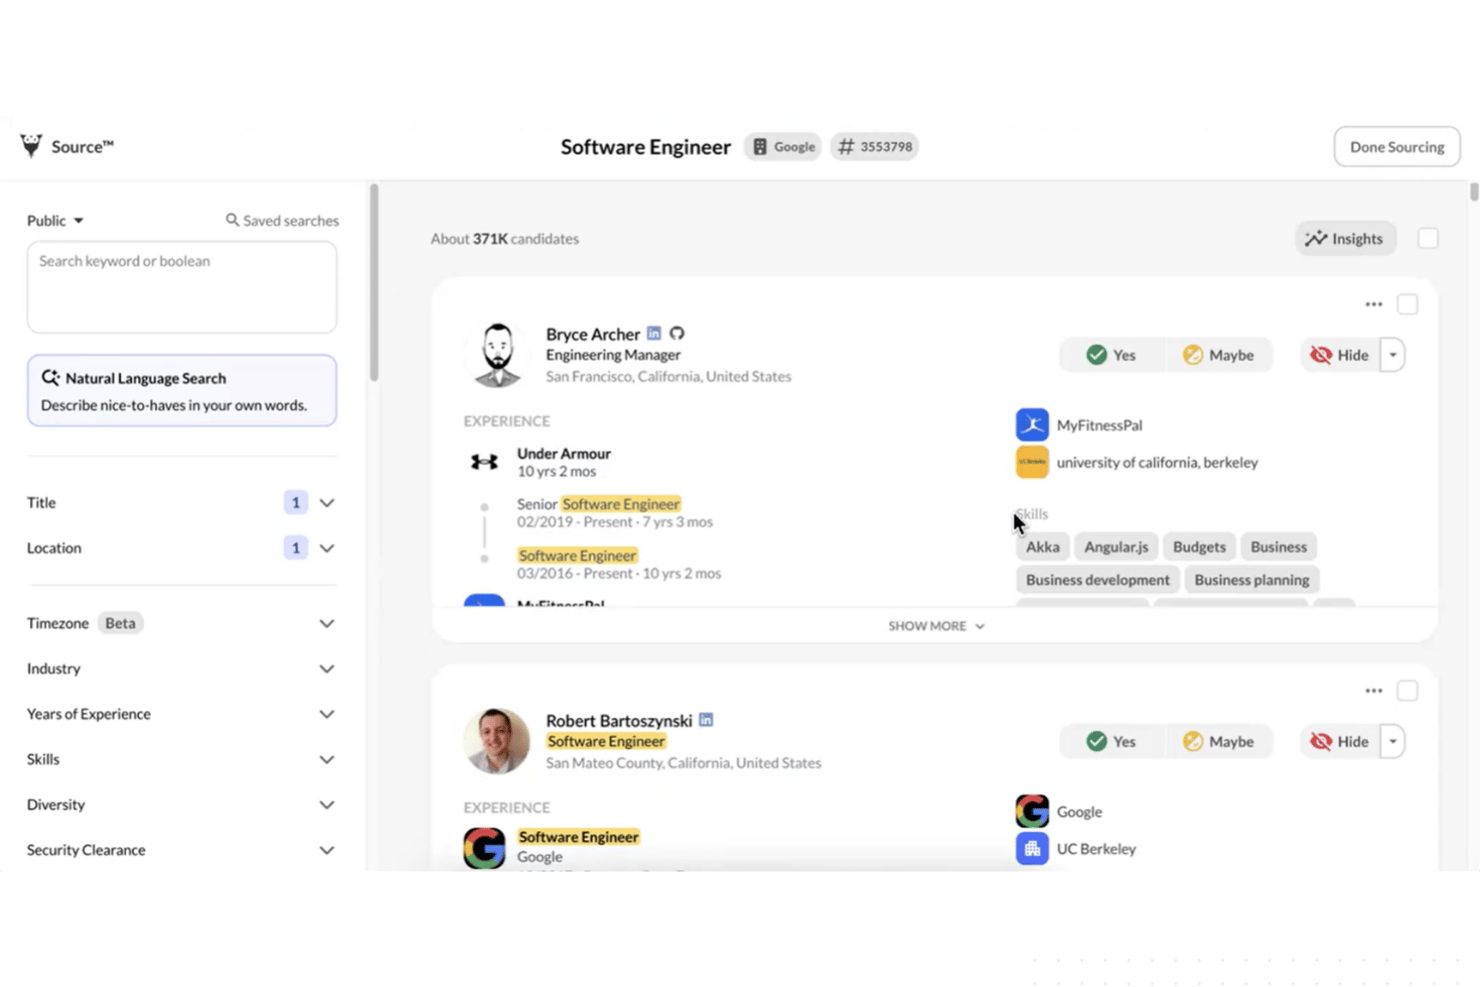Screen dimensions: 1480x987
Task: Open Natural Language Search box
Action: [182, 391]
